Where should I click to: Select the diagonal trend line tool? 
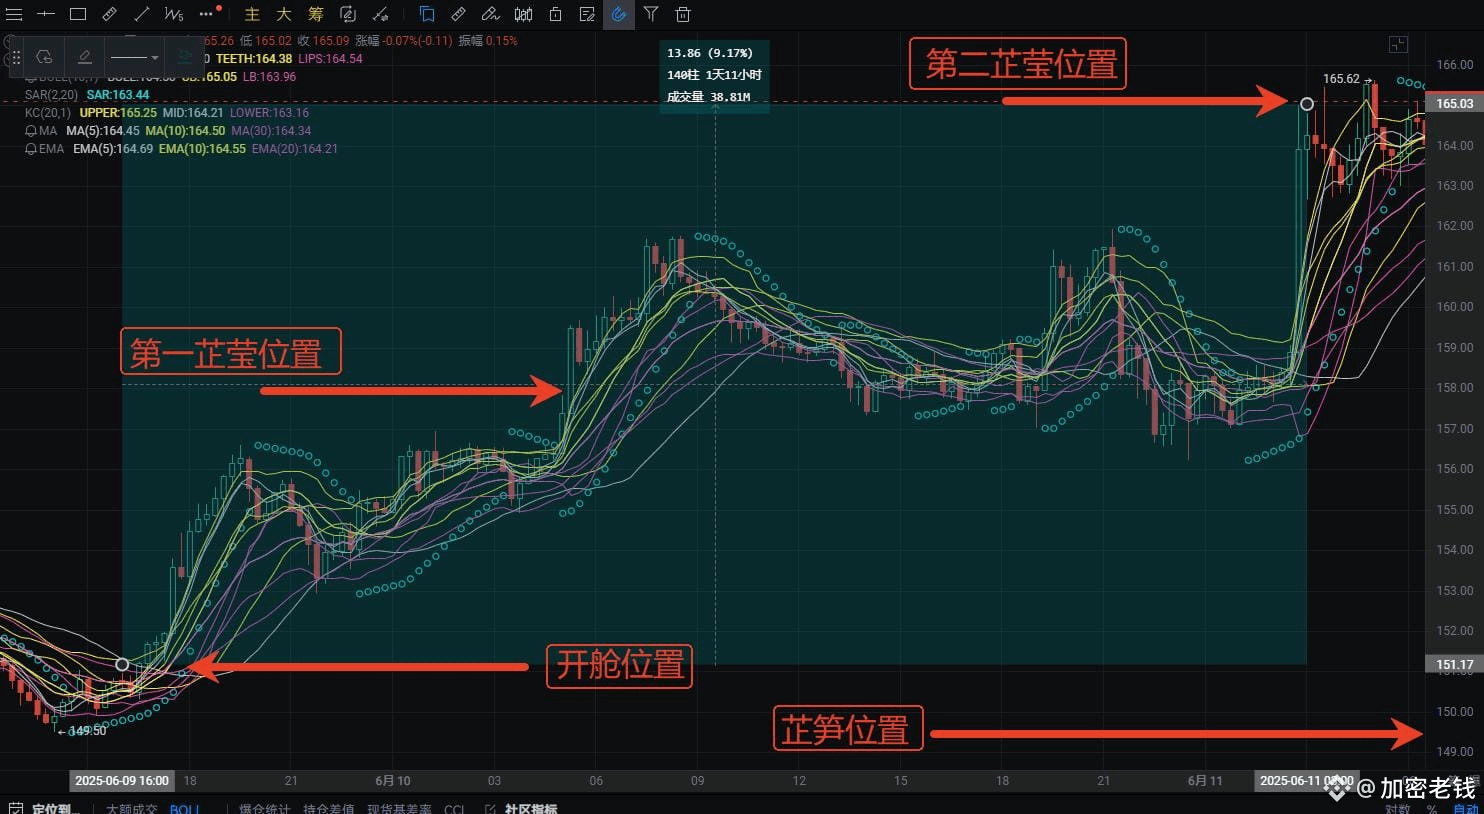(142, 14)
